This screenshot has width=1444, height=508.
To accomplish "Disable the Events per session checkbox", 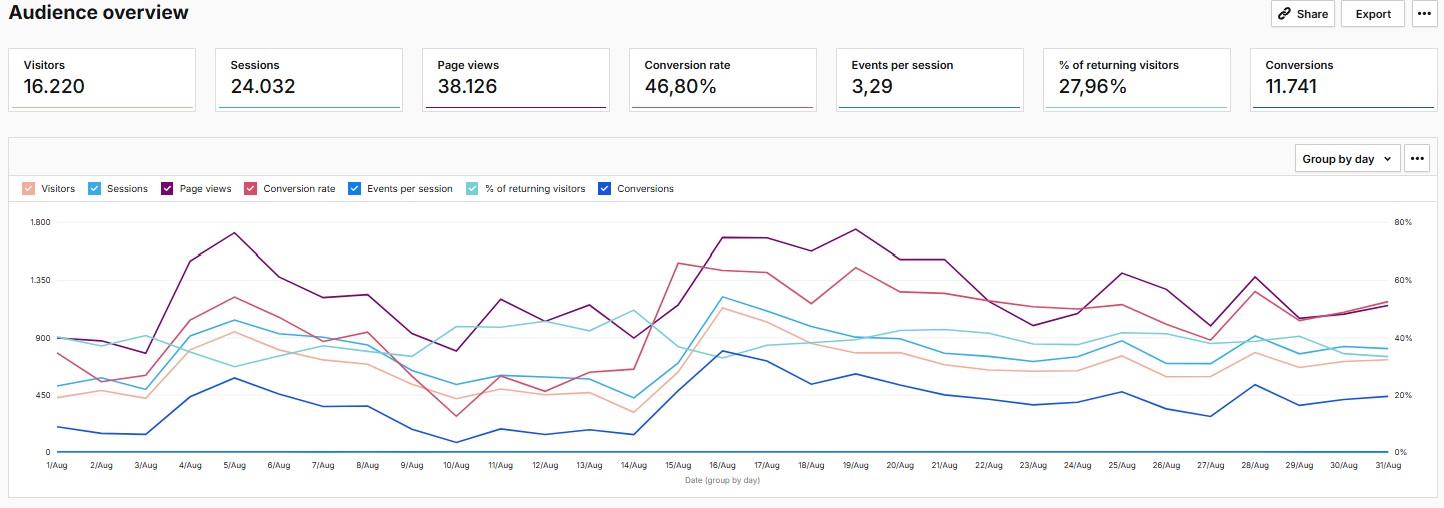I will [355, 188].
